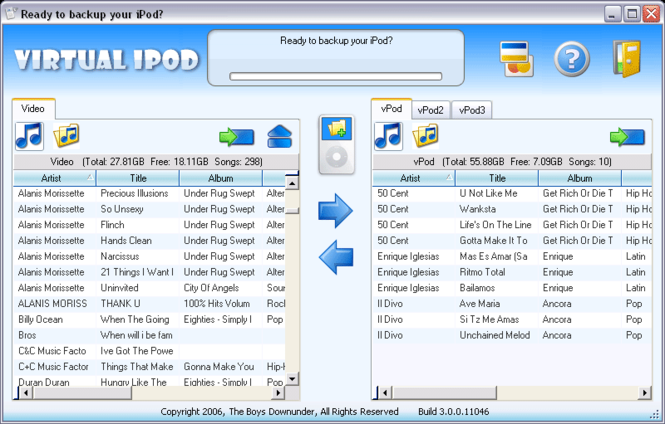
Task: Click the vPod list horizontal scrollbar thumb
Action: tap(444, 393)
